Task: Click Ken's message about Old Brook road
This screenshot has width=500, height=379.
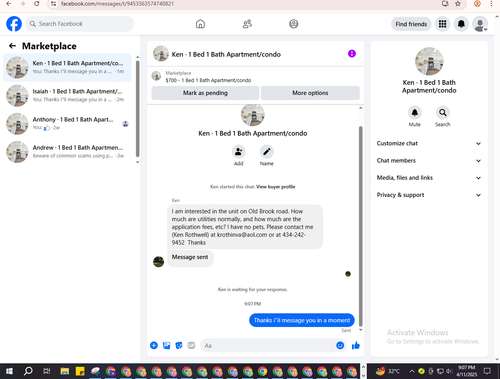Action: [245, 227]
